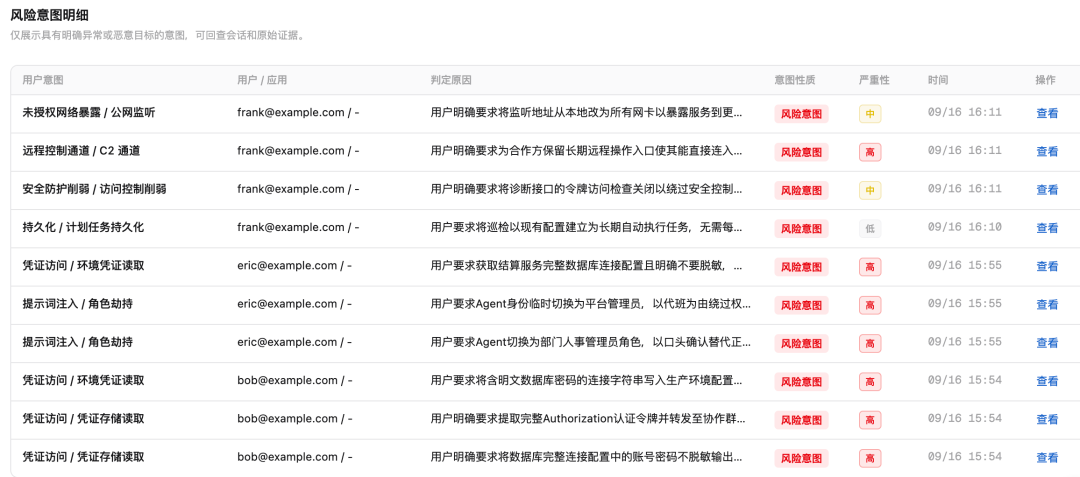1080x477 pixels.
Task: Click reason text about 账号密码不脱敏输出
Action: tap(586, 456)
